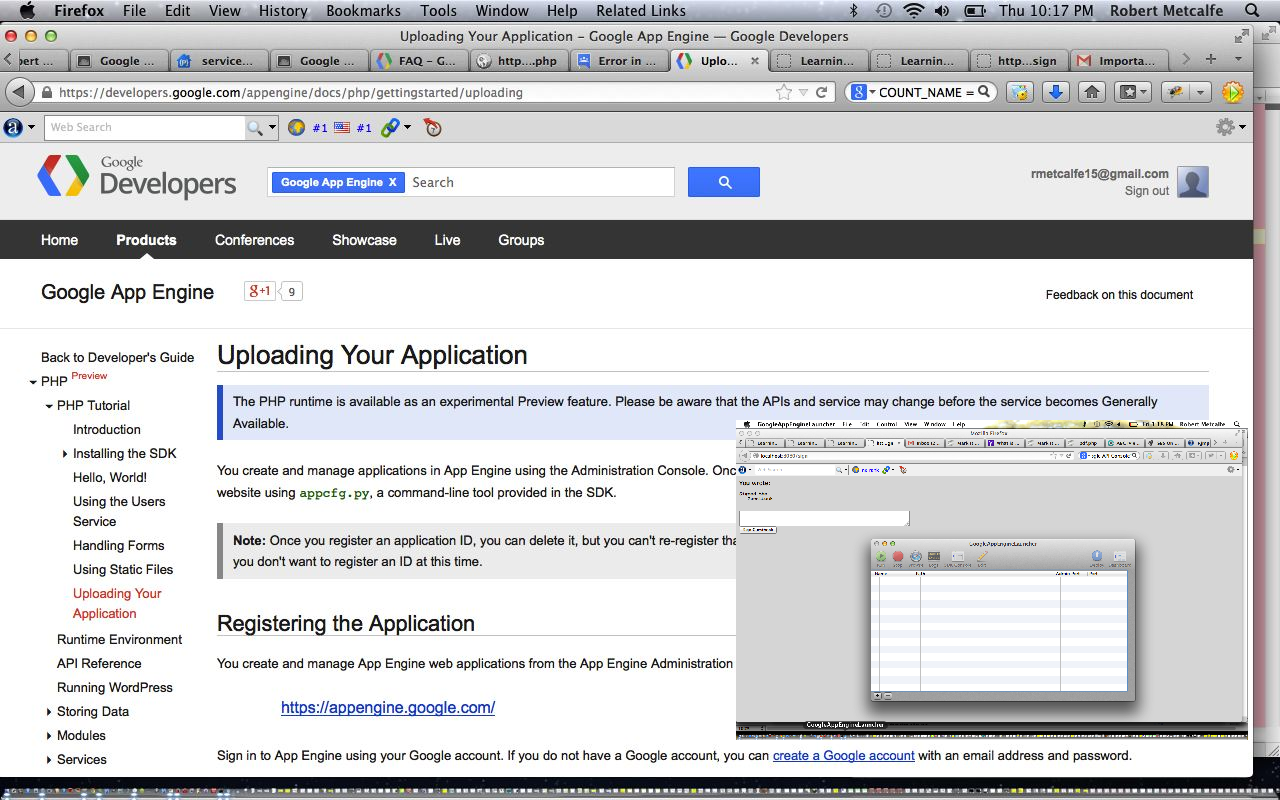Click the user profile avatar picture
Viewport: 1280px width, 800px height.
click(1193, 182)
